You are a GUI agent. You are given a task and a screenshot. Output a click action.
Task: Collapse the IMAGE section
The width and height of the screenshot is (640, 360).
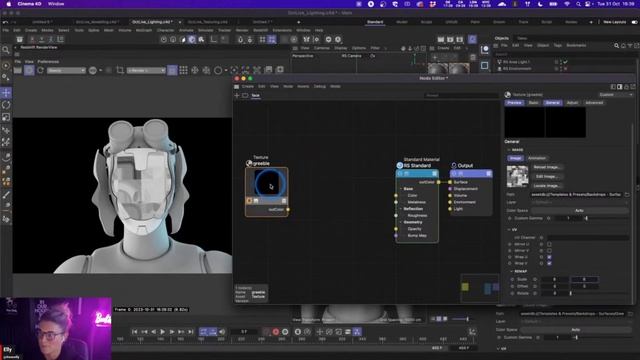coord(509,150)
